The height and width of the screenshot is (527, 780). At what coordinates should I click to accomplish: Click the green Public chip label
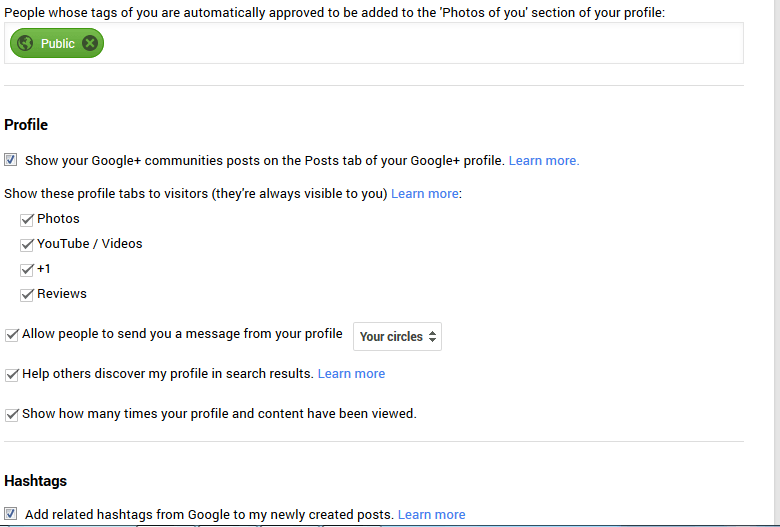(x=58, y=44)
